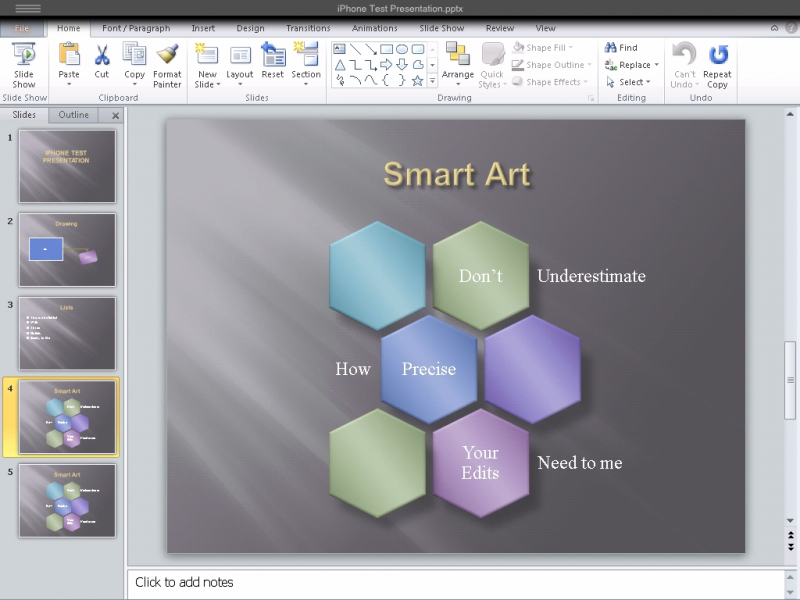
Task: Choose the Curve shape
Action: click(x=371, y=81)
